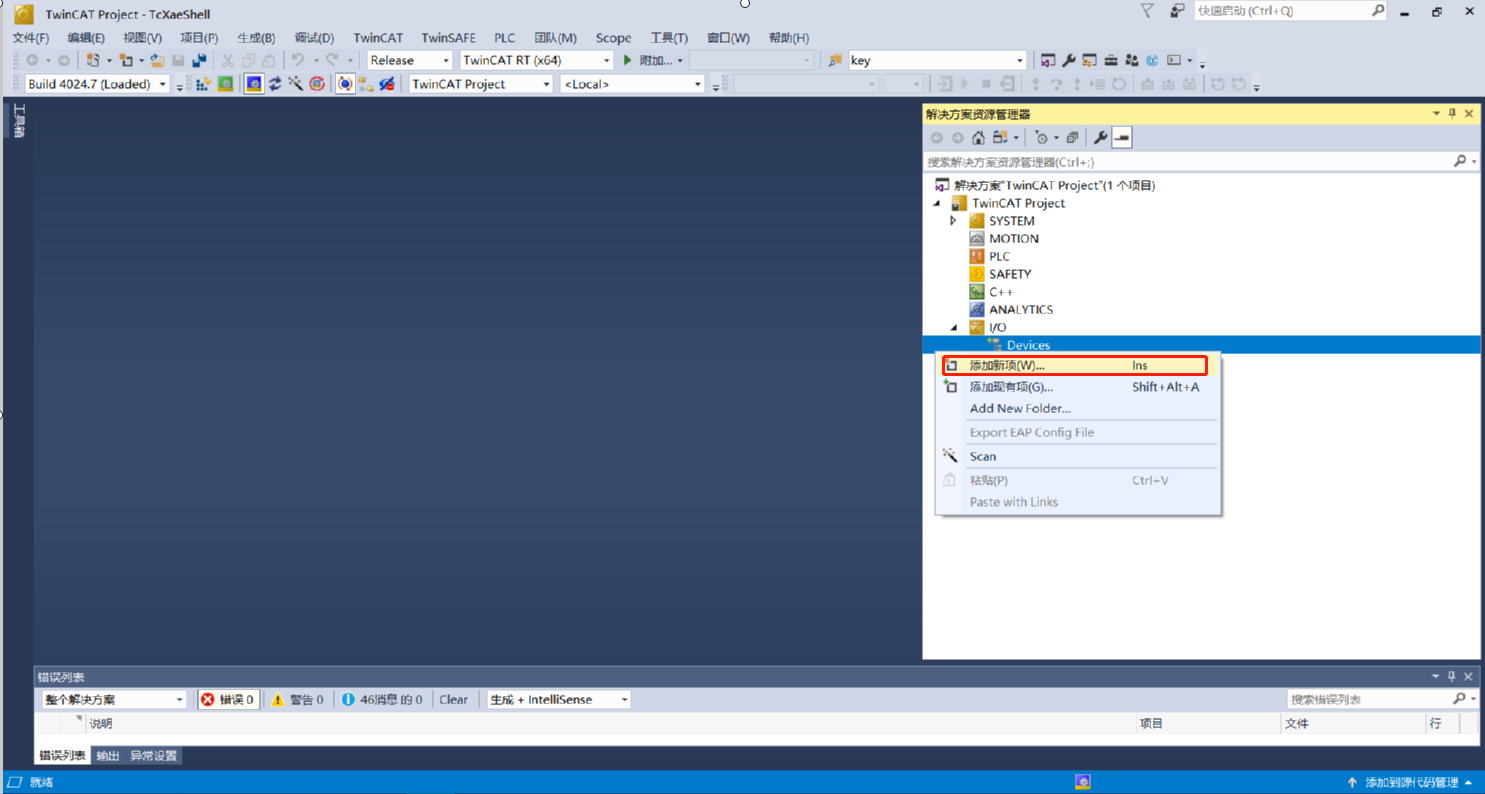Select 添加现有项(G)... from context menu
This screenshot has width=1485, height=794.
coord(1077,387)
